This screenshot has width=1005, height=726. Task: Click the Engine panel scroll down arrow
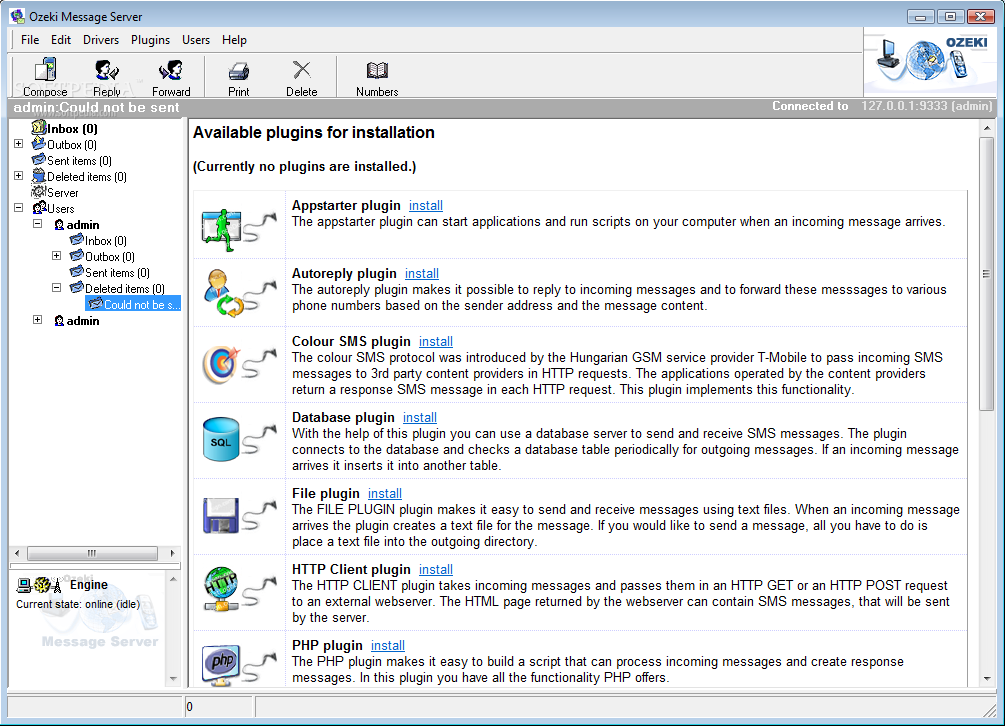tap(173, 678)
